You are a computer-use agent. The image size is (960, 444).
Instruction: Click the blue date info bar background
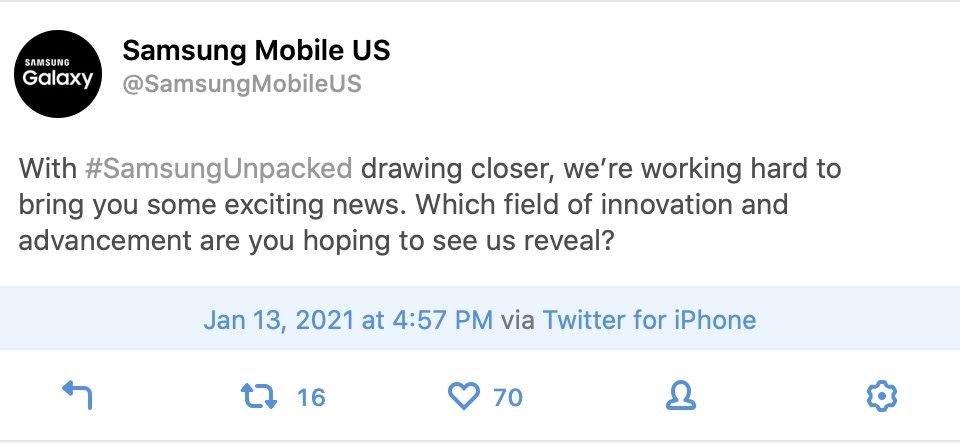coord(480,318)
